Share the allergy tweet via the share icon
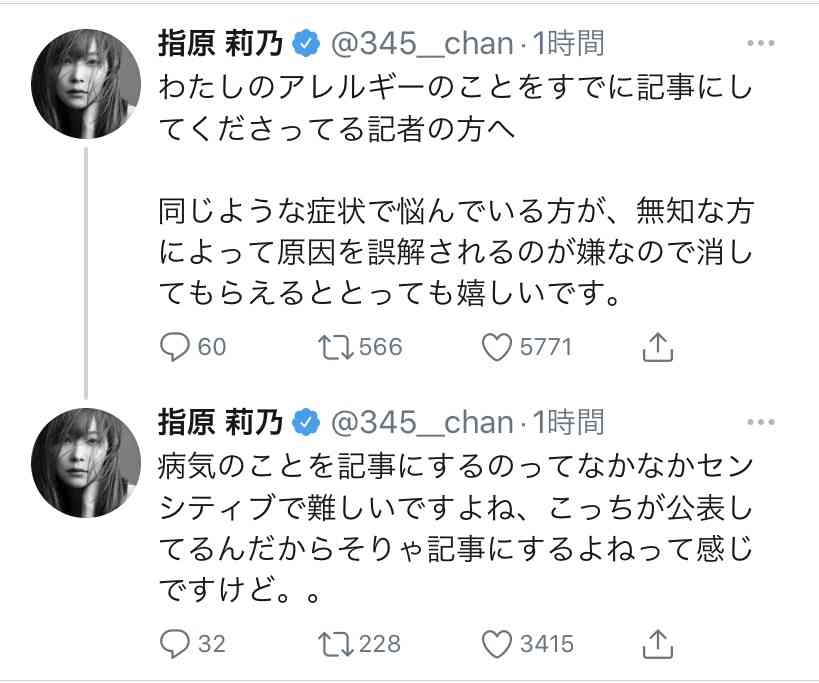 (660, 346)
